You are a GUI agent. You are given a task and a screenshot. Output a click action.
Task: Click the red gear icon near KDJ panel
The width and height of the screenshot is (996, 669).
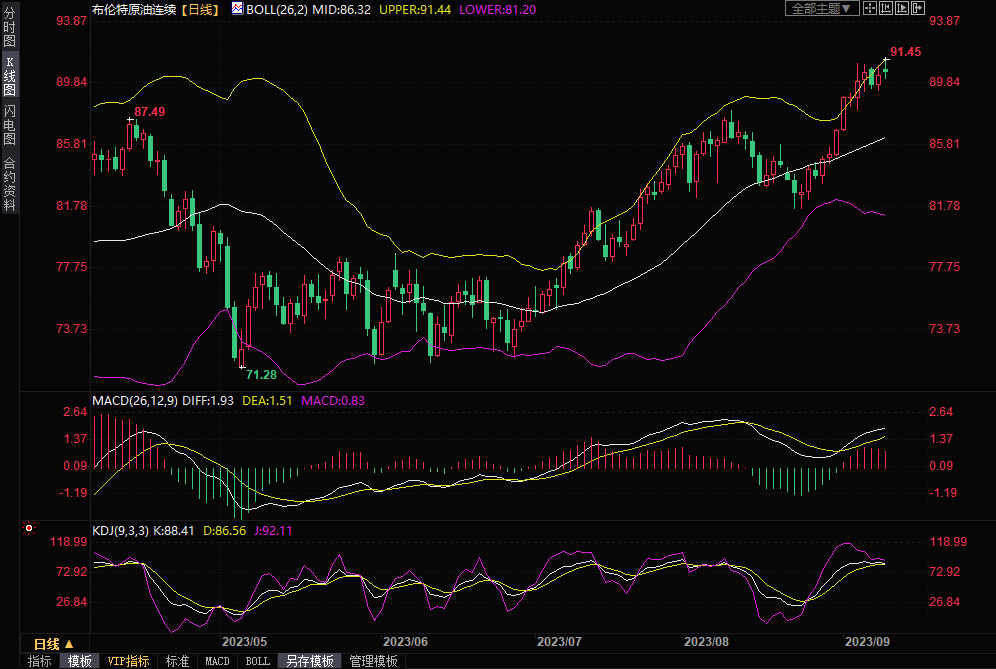pyautogui.click(x=29, y=528)
